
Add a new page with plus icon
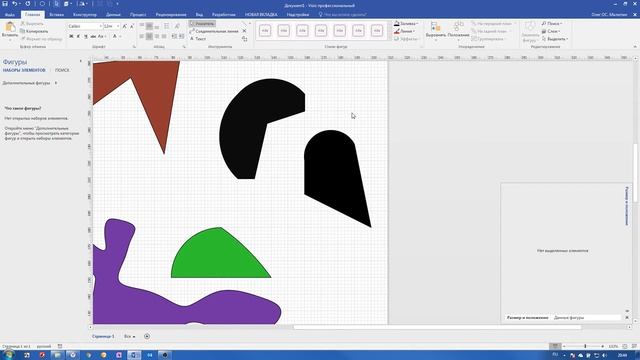(x=147, y=336)
